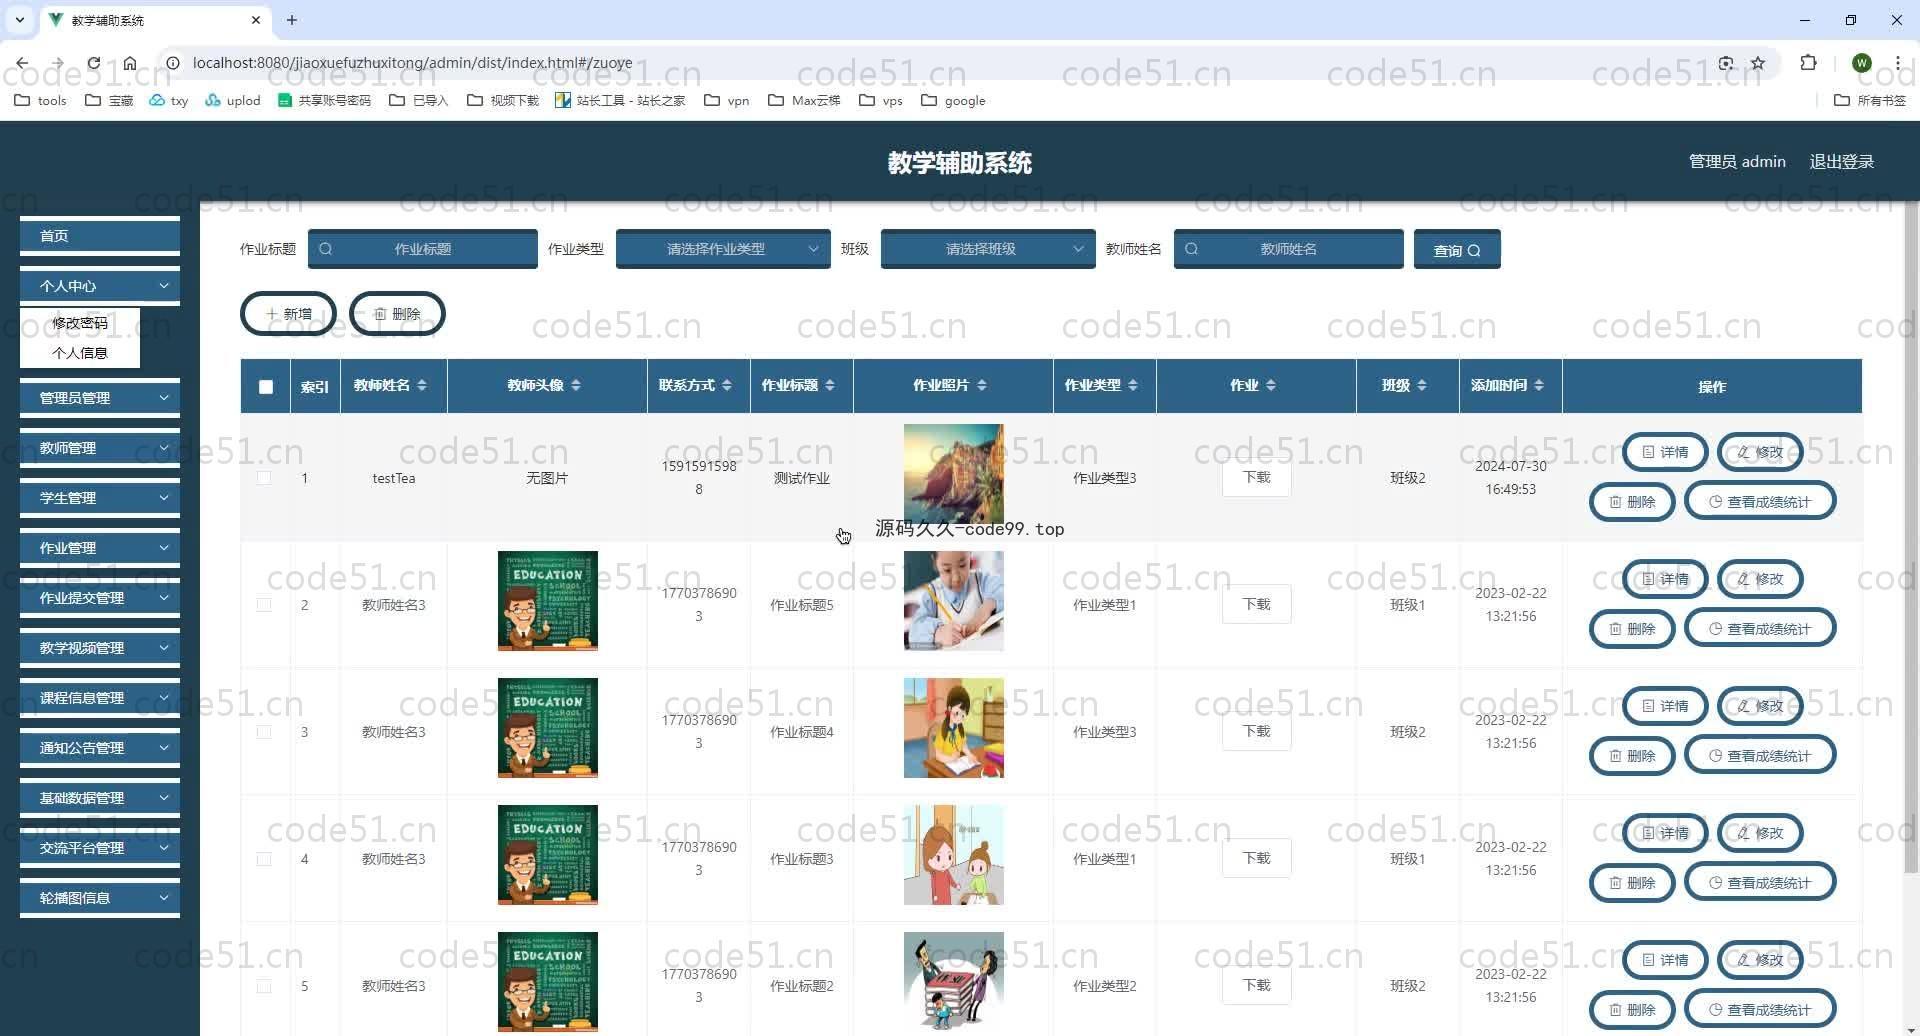Image resolution: width=1920 pixels, height=1036 pixels.
Task: Sort by 作业类型 column arrows
Action: [x=1133, y=386]
